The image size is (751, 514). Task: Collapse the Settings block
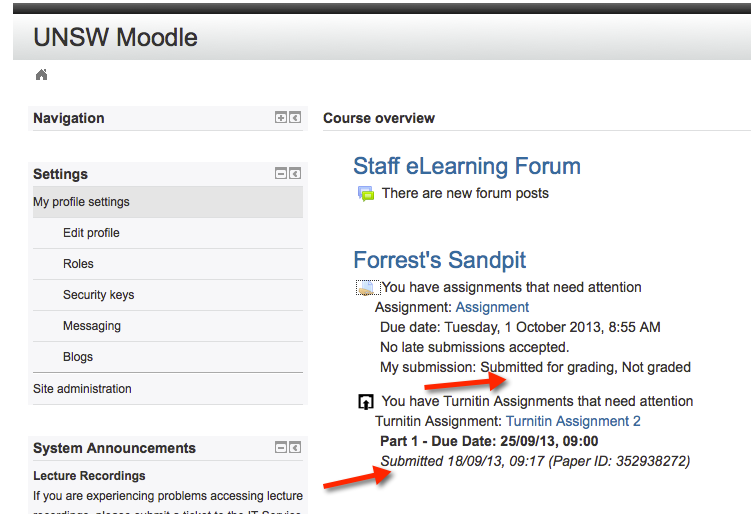[281, 173]
